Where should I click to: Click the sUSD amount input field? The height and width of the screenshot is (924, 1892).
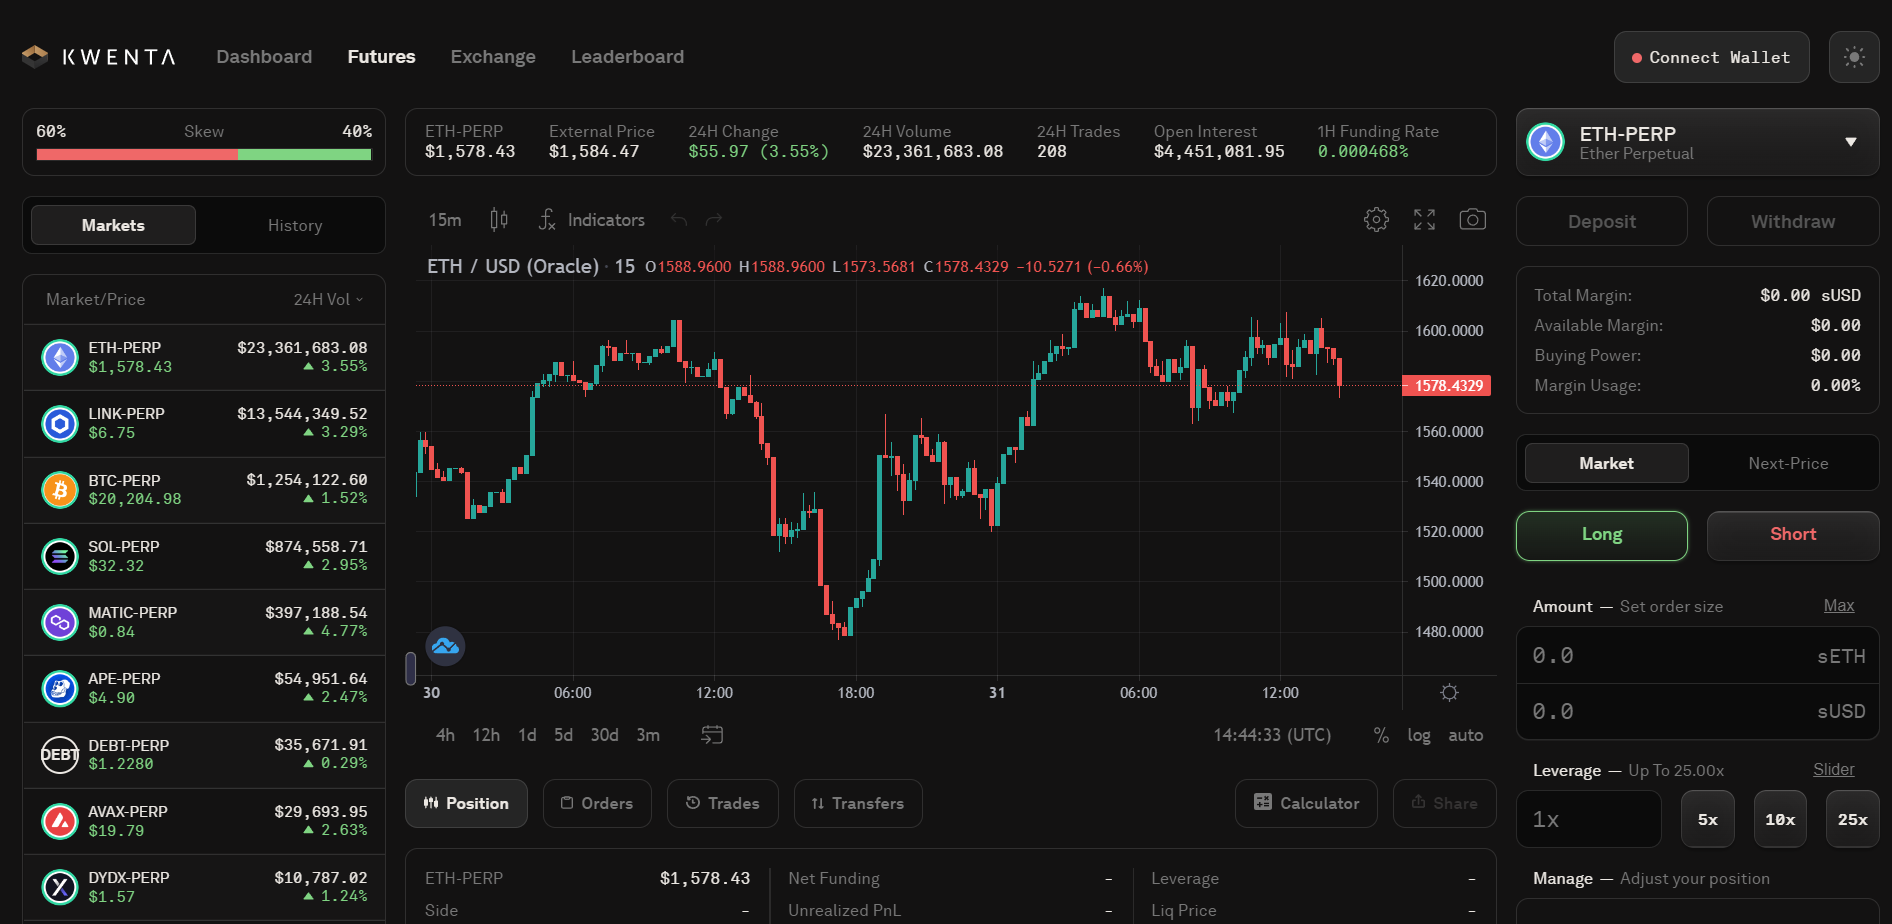pyautogui.click(x=1697, y=711)
